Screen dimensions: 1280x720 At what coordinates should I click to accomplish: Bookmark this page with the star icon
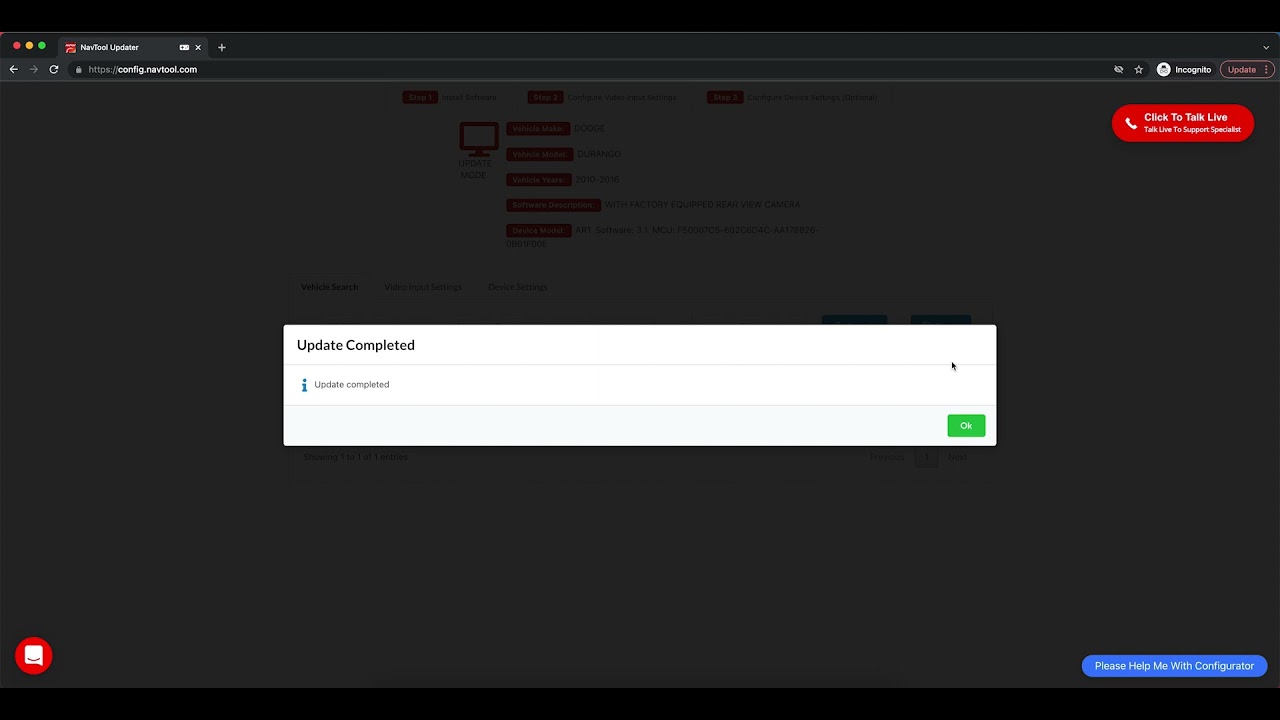coord(1139,70)
